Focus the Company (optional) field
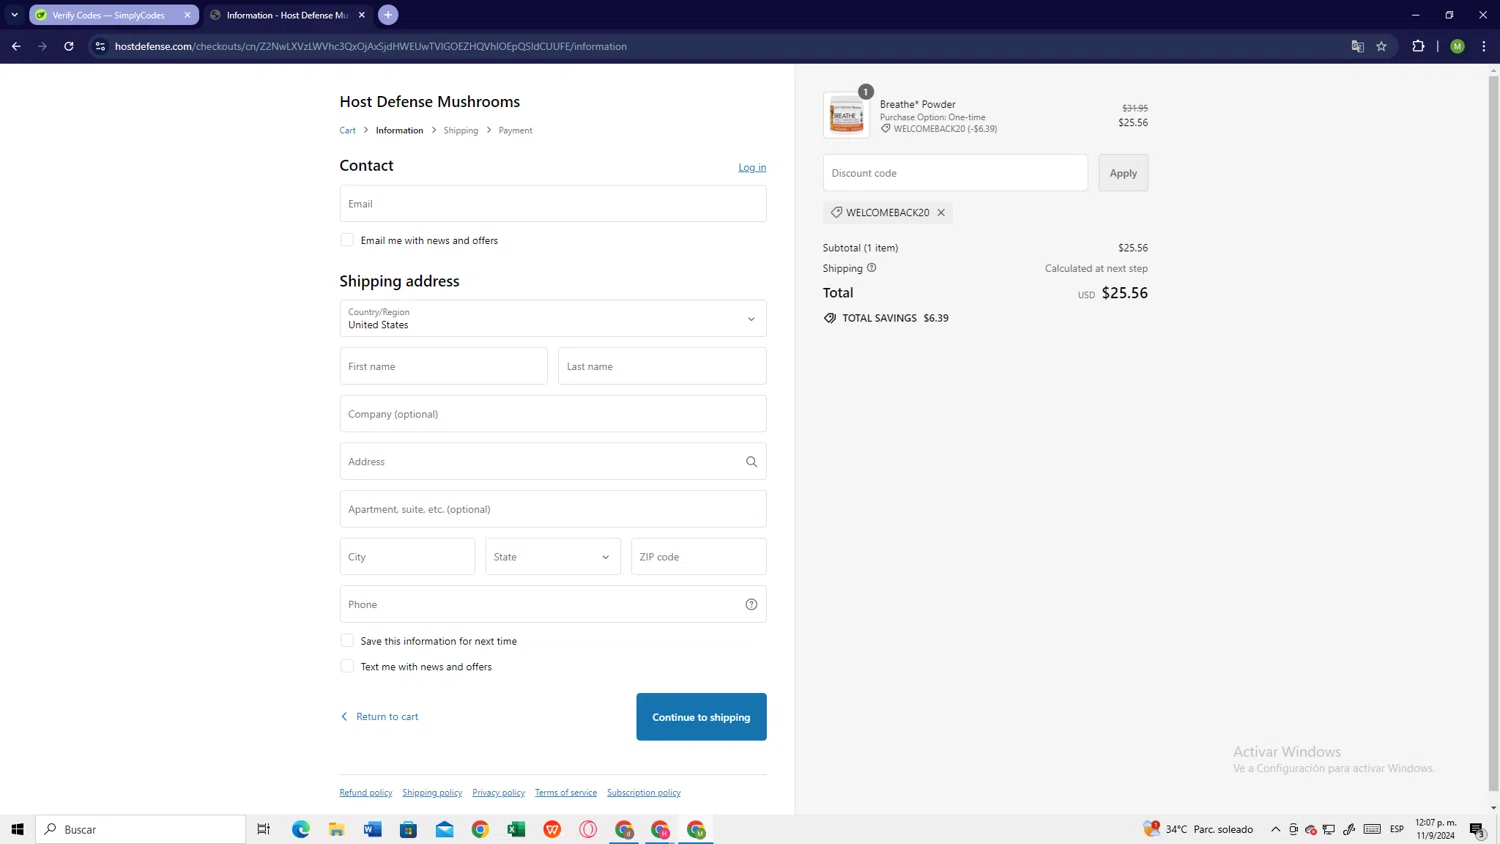 point(553,414)
